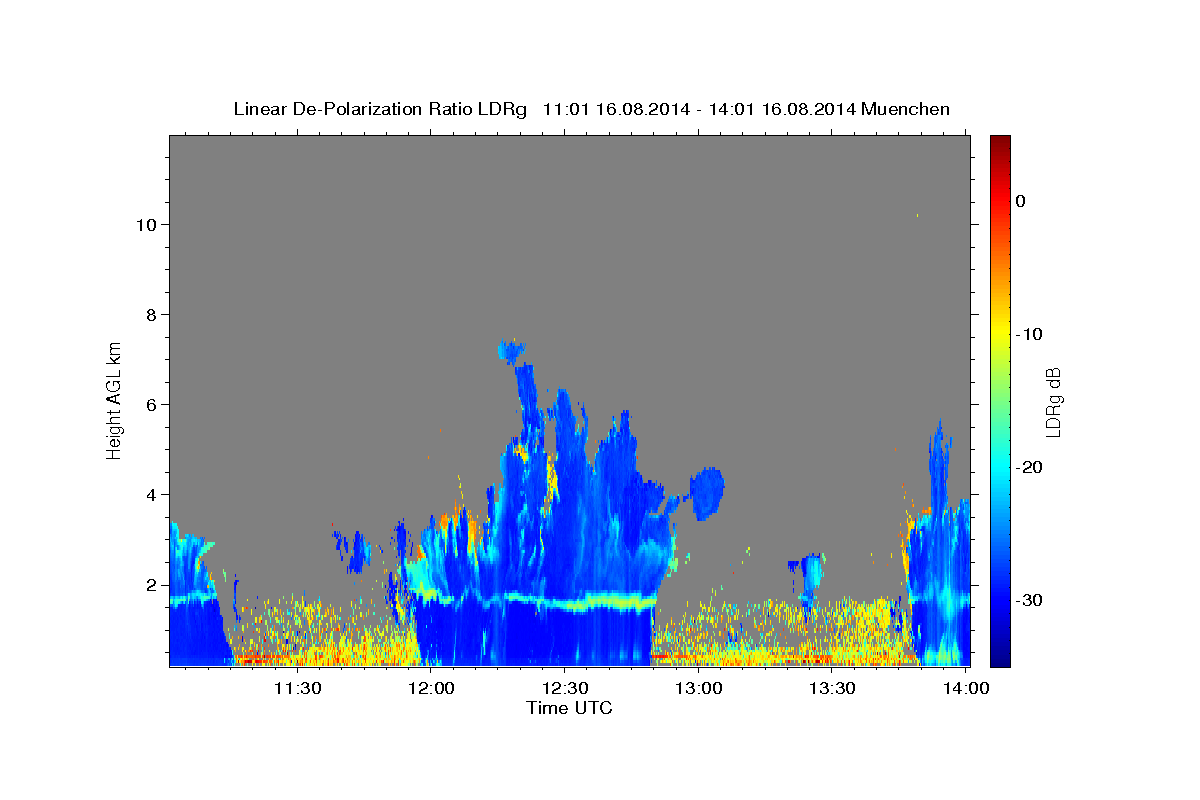Image resolution: width=1200 pixels, height=800 pixels.
Task: Click the isolated blue cloud blob near 13:00 at 4 km
Action: click(707, 493)
